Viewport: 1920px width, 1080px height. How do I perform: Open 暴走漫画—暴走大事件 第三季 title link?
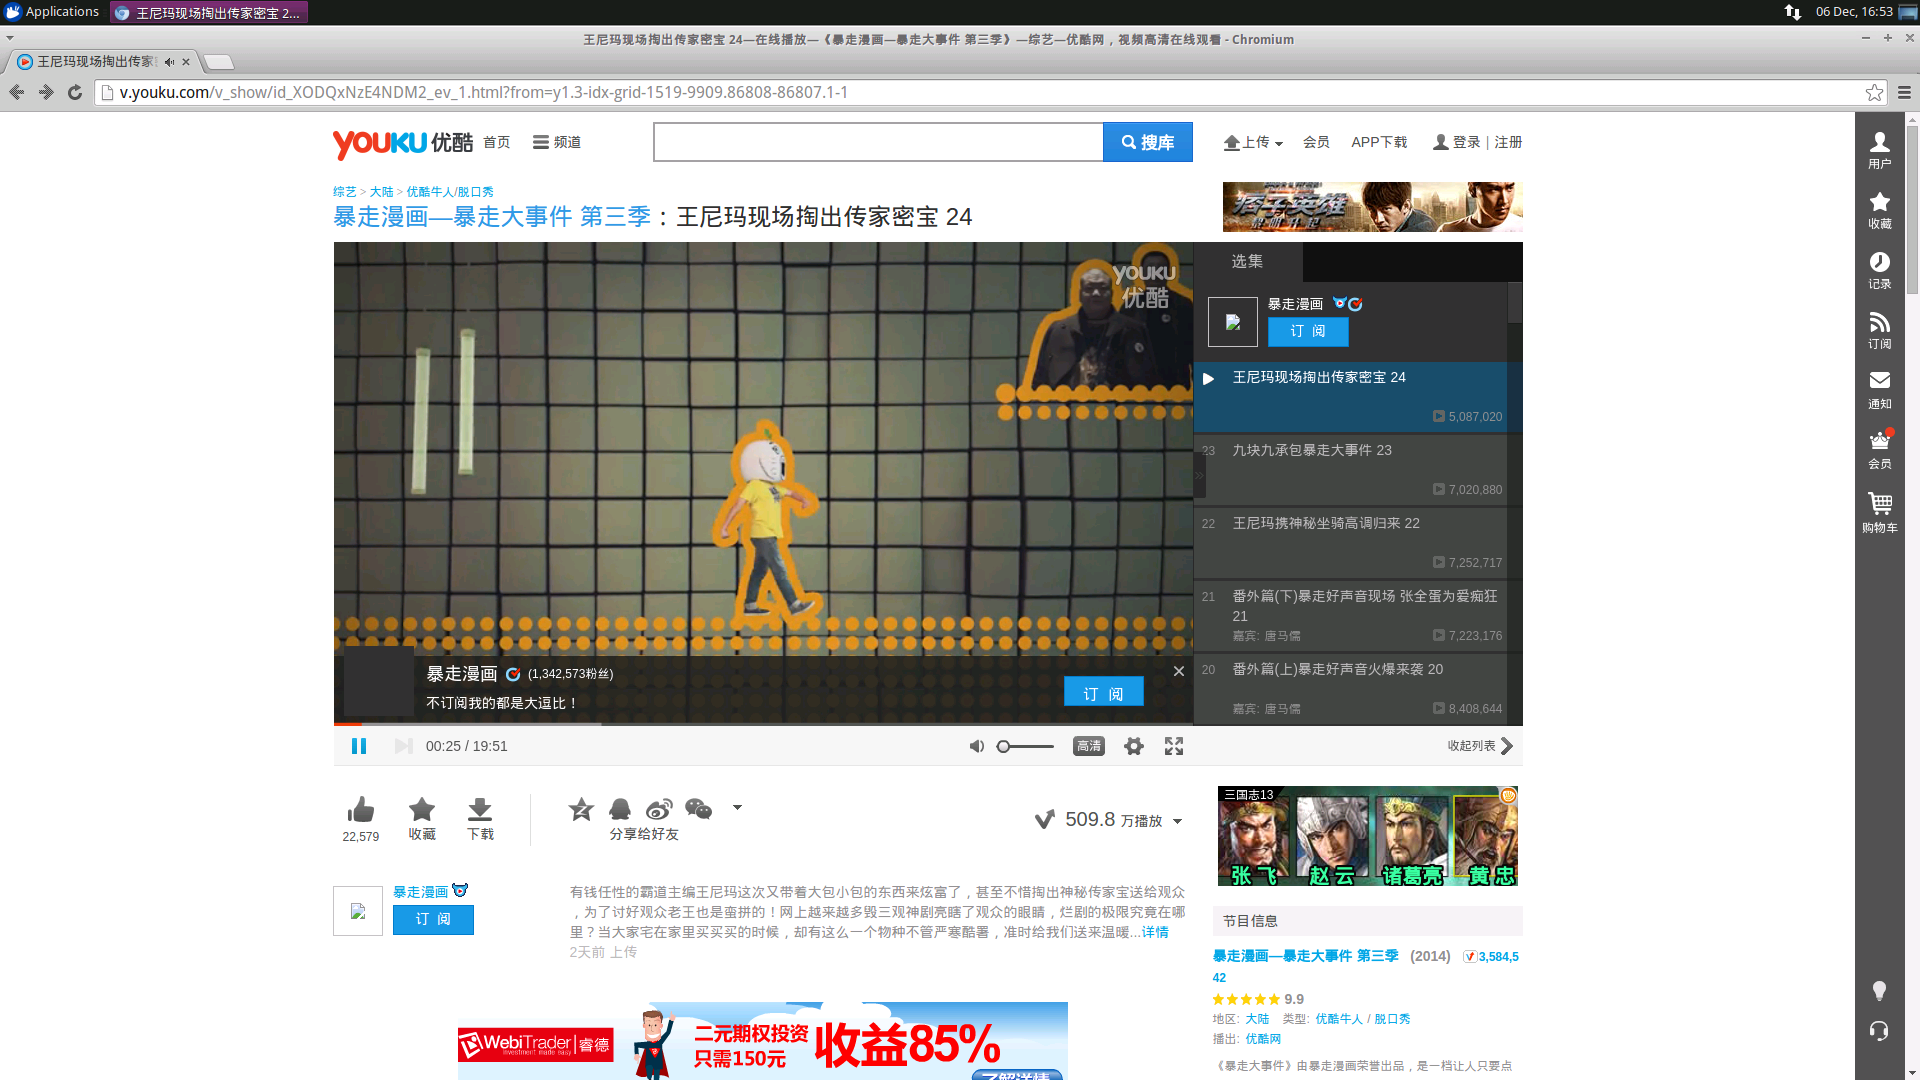pos(492,217)
